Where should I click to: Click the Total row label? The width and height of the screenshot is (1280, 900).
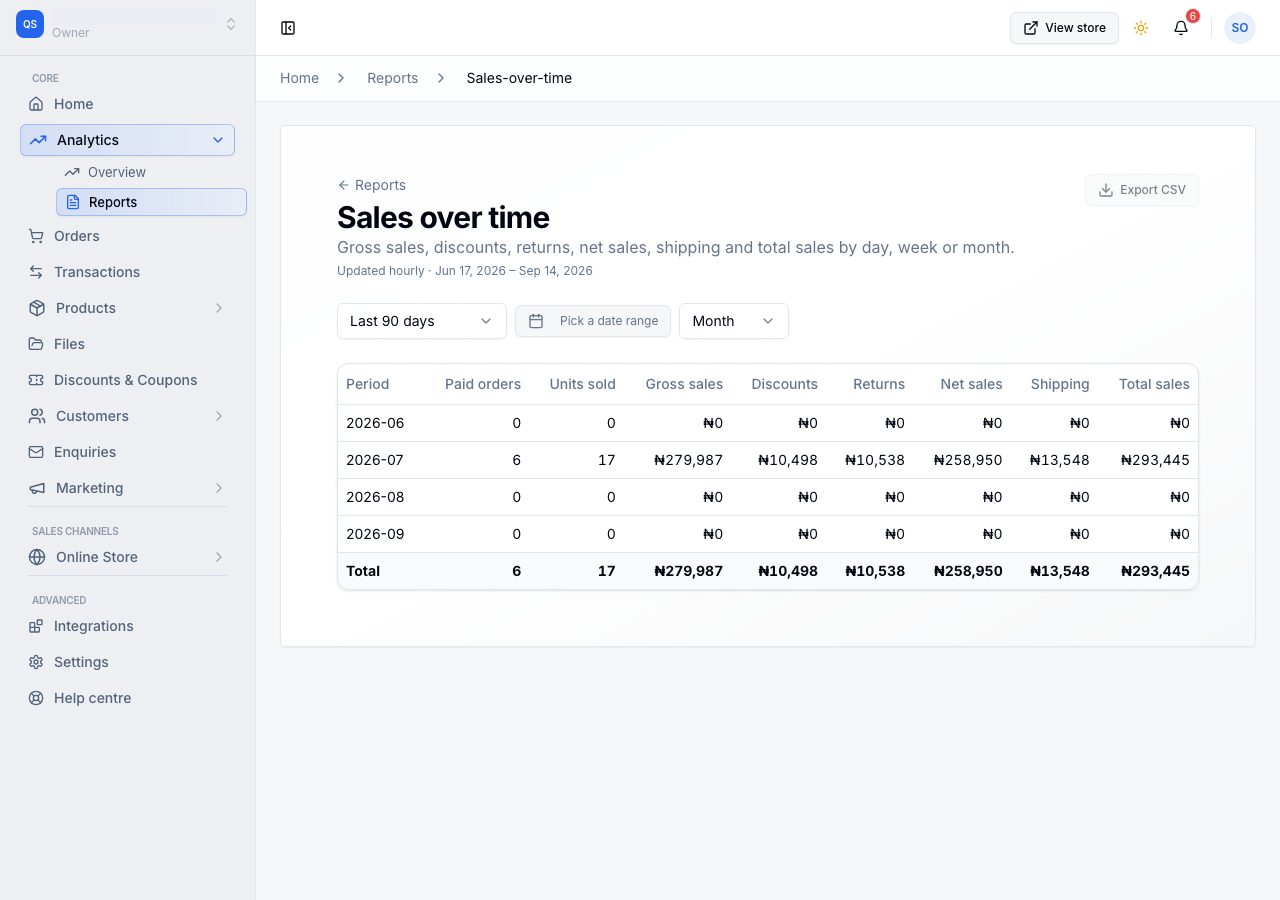click(x=363, y=571)
